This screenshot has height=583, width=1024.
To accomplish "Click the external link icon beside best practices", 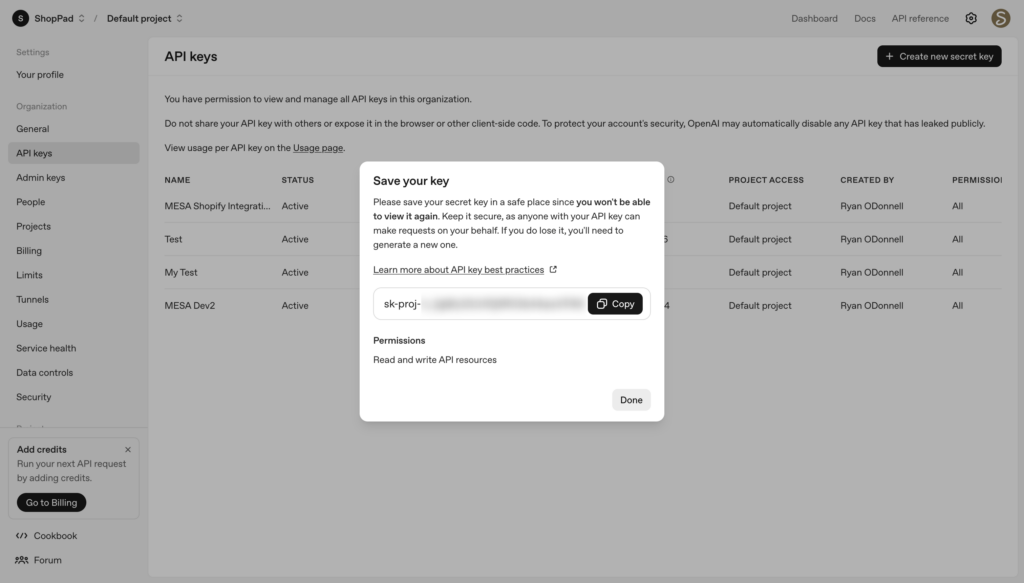I will click(x=553, y=269).
